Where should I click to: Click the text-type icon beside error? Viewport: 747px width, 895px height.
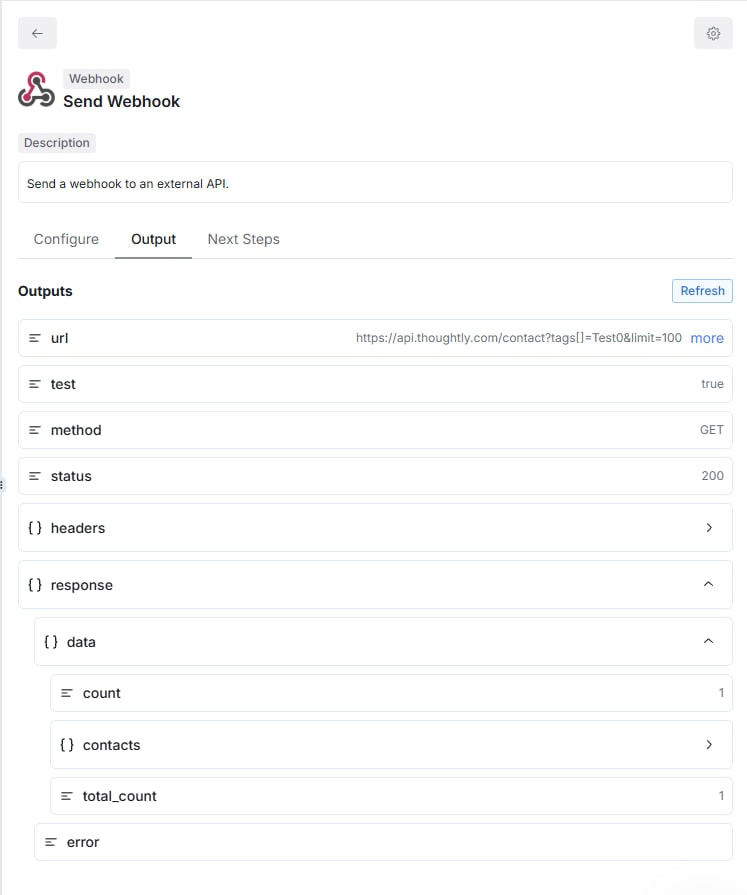(x=52, y=841)
